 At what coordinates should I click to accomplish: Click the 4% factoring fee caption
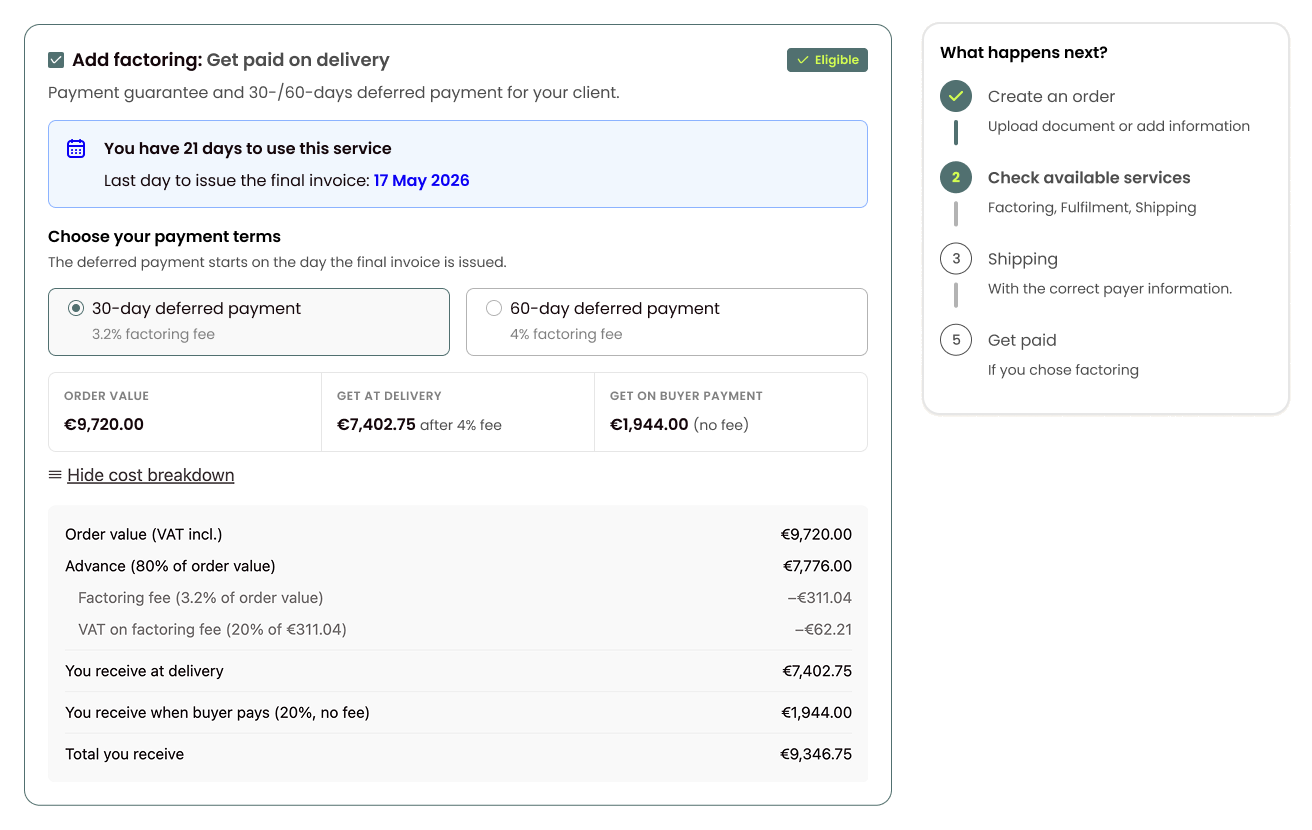(566, 335)
